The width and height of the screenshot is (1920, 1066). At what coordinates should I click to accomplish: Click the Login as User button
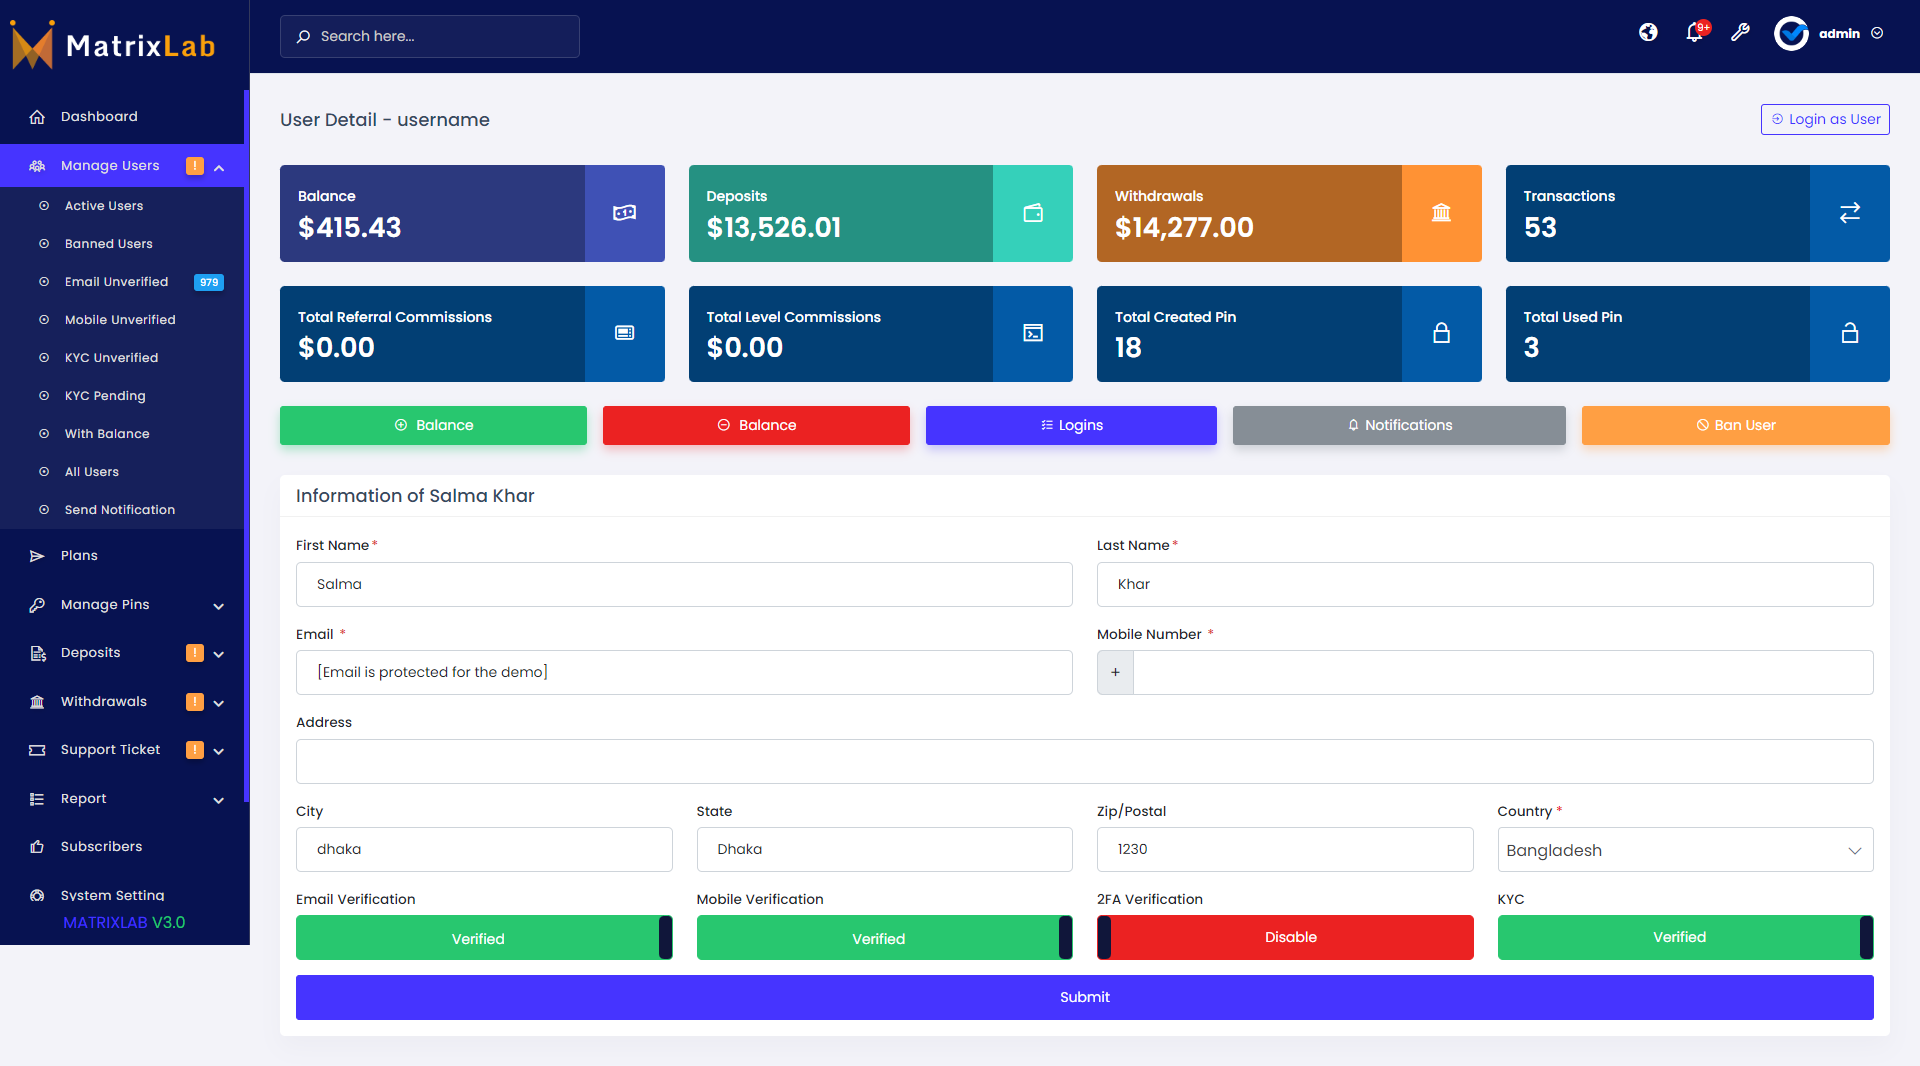(1825, 119)
